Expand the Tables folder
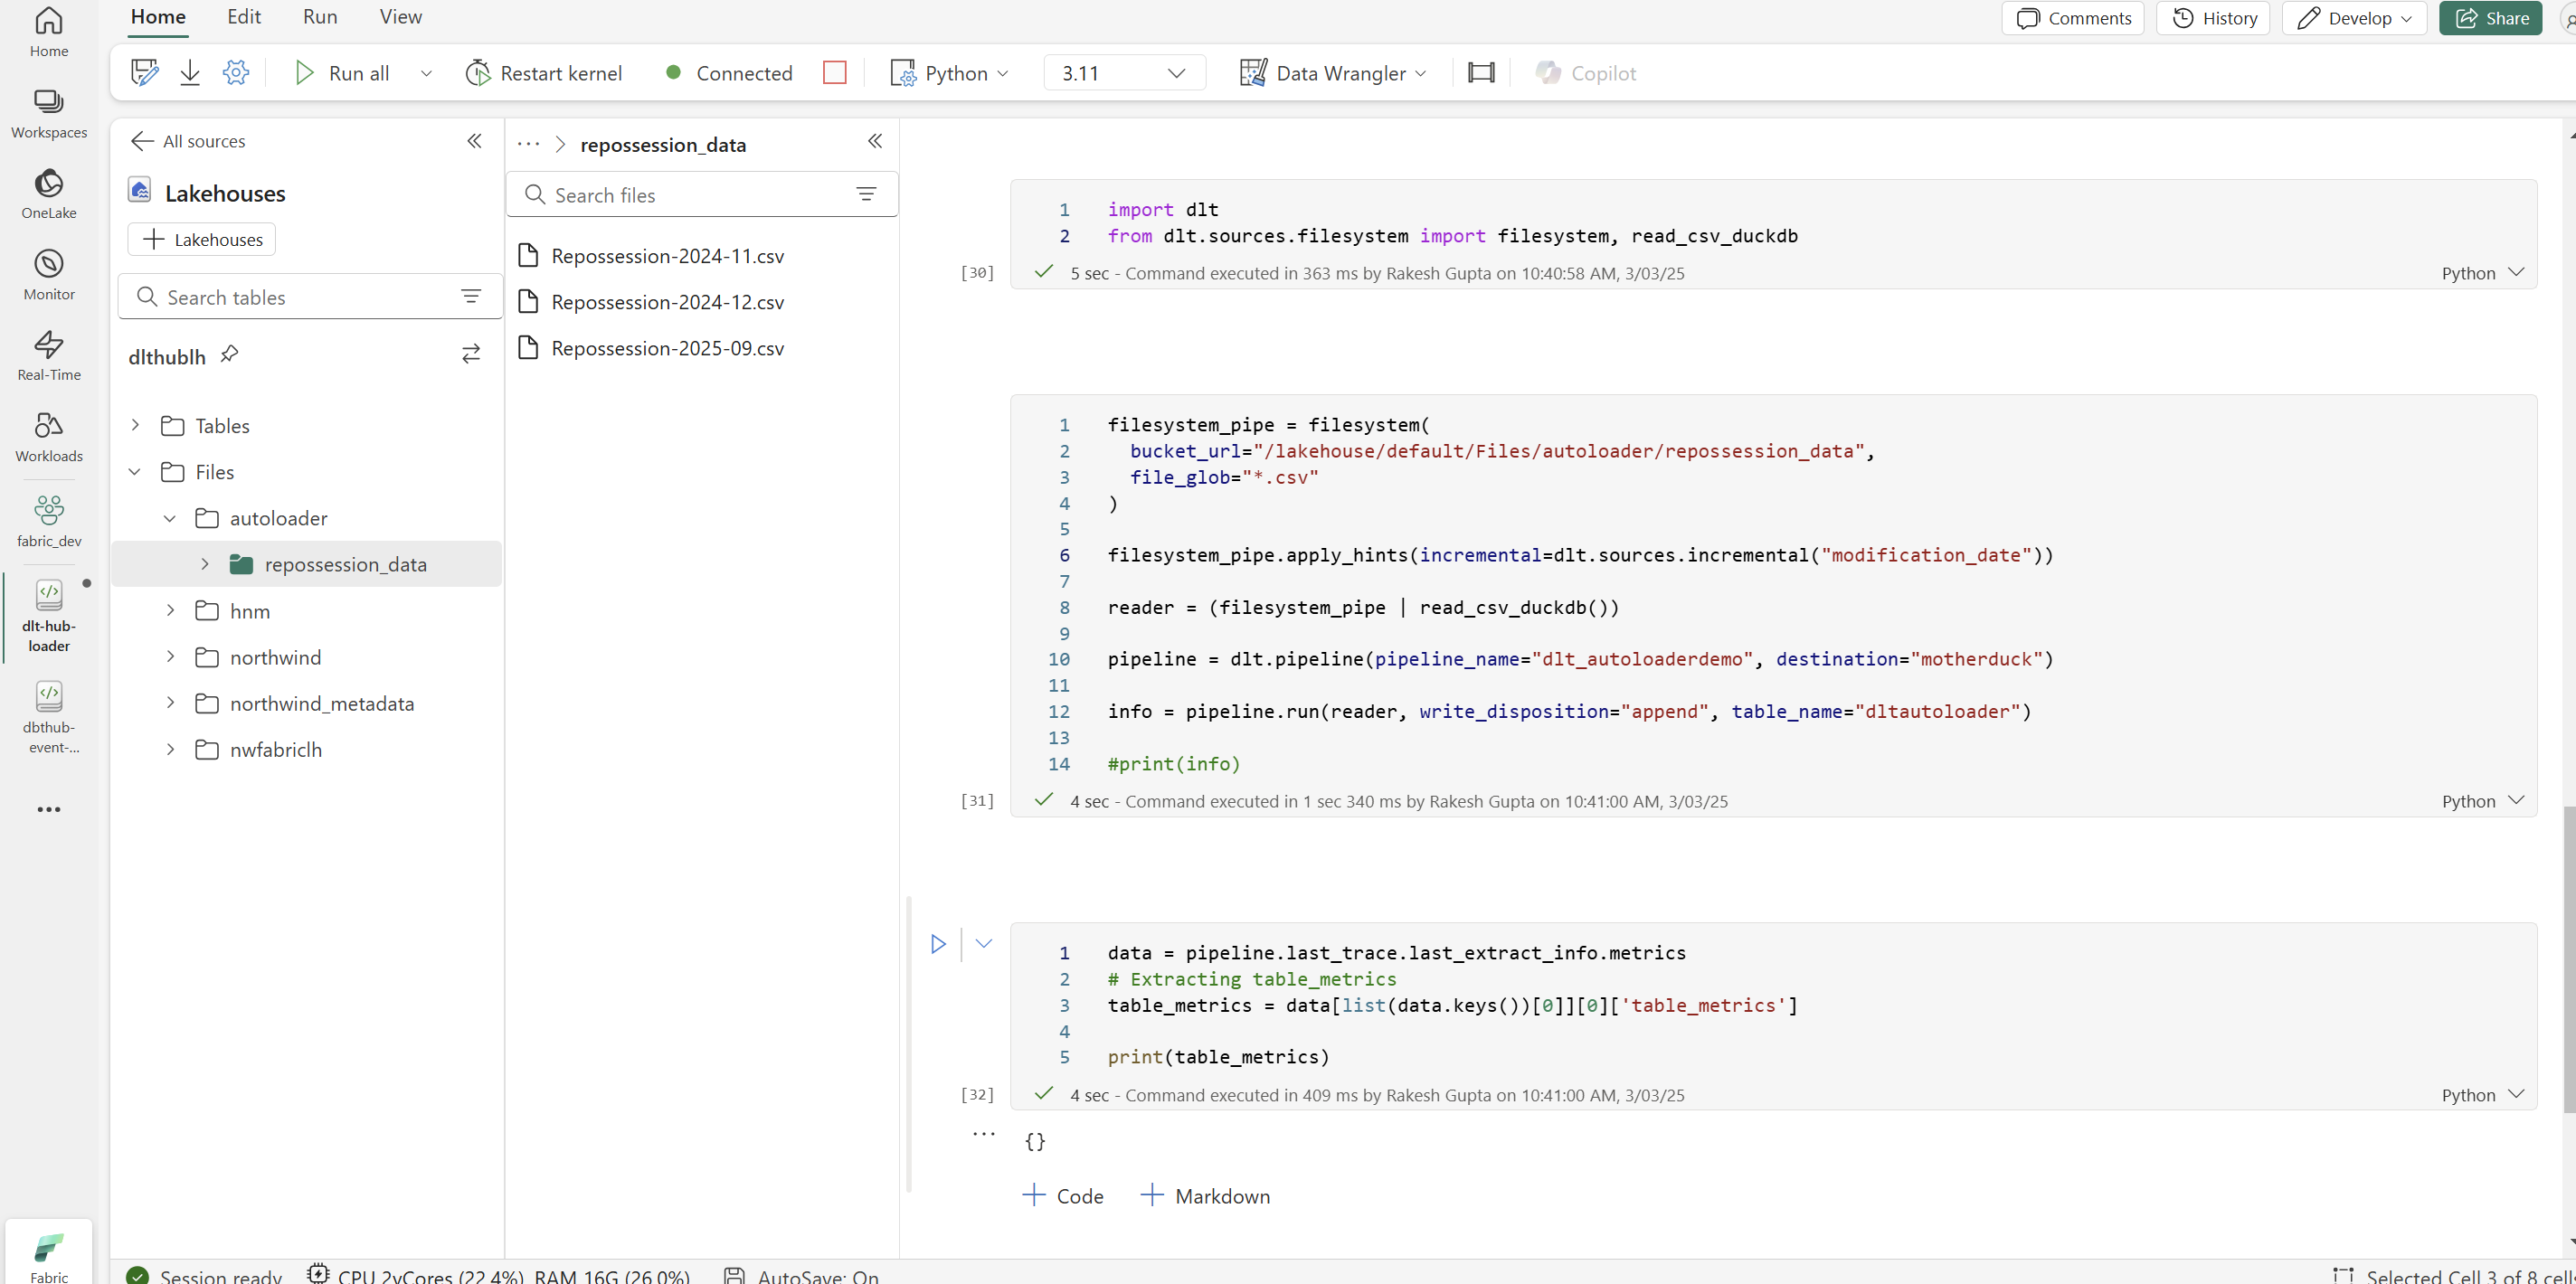Viewport: 2576px width, 1284px height. click(x=136, y=424)
